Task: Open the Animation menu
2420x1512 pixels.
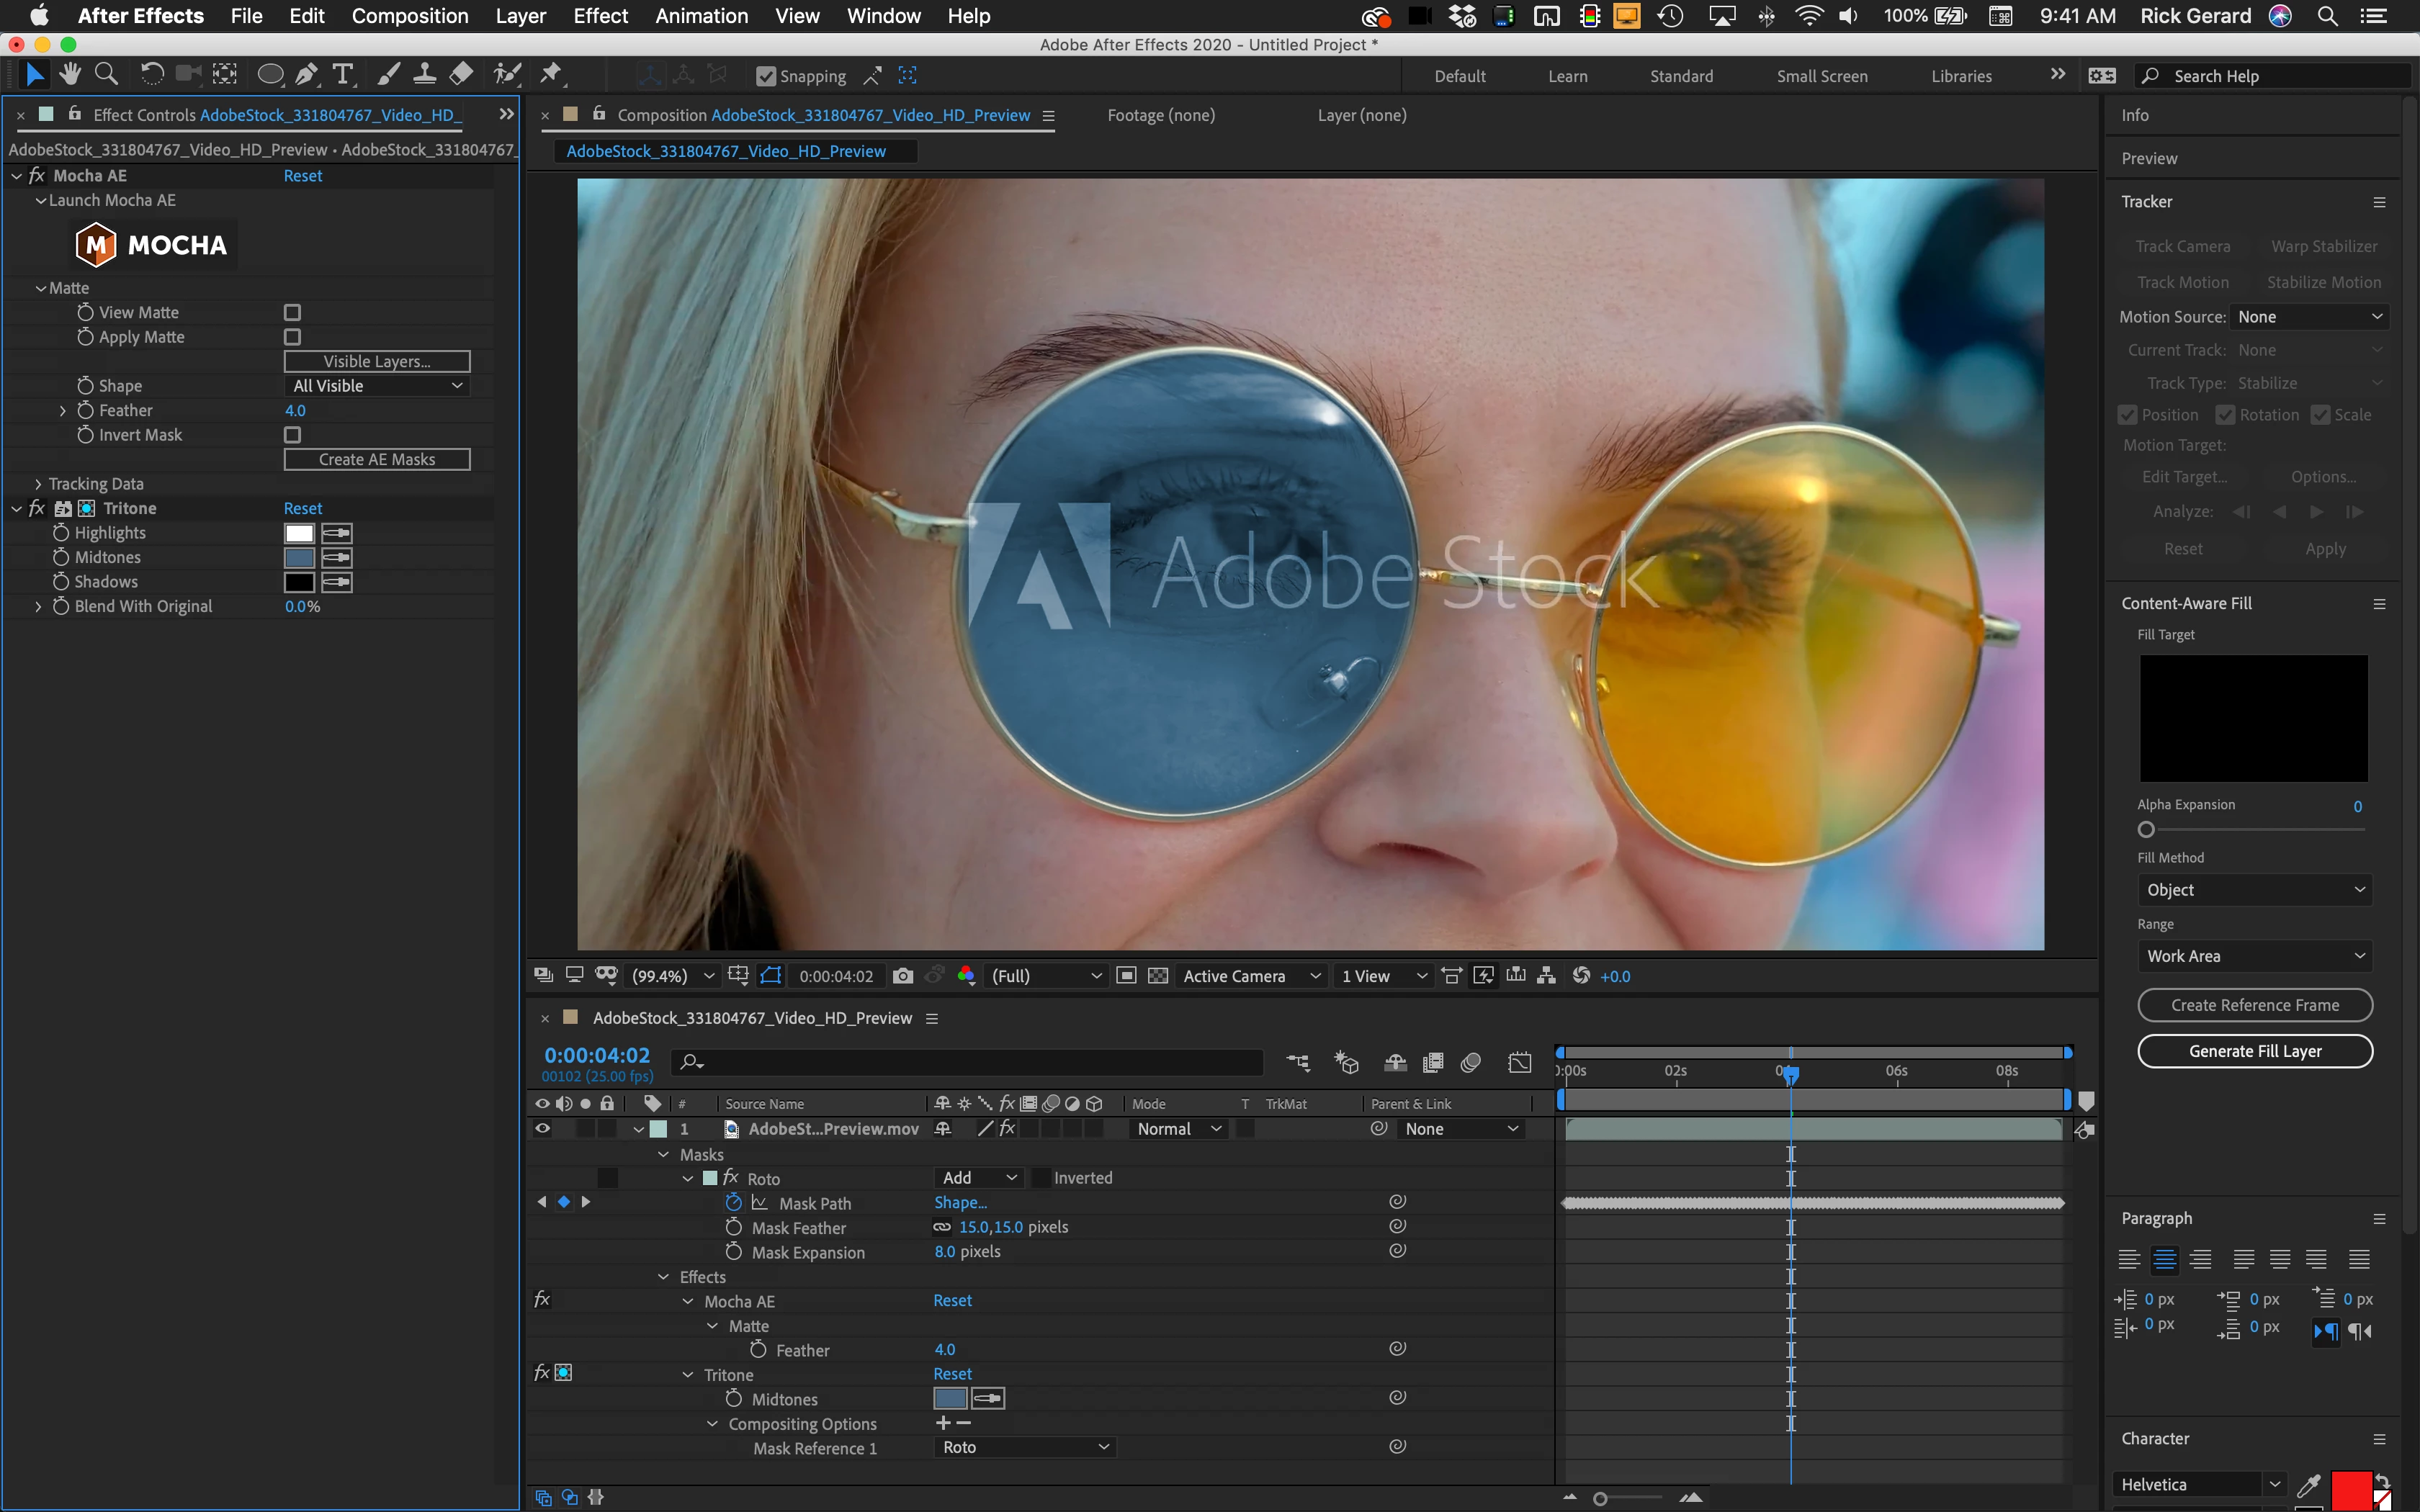Action: tap(701, 16)
